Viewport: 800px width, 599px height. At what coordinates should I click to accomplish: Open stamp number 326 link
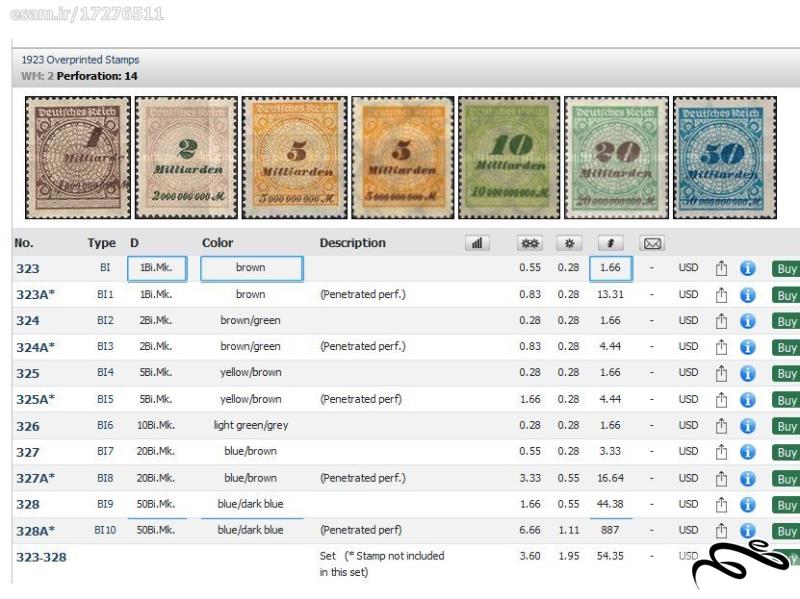tap(28, 426)
